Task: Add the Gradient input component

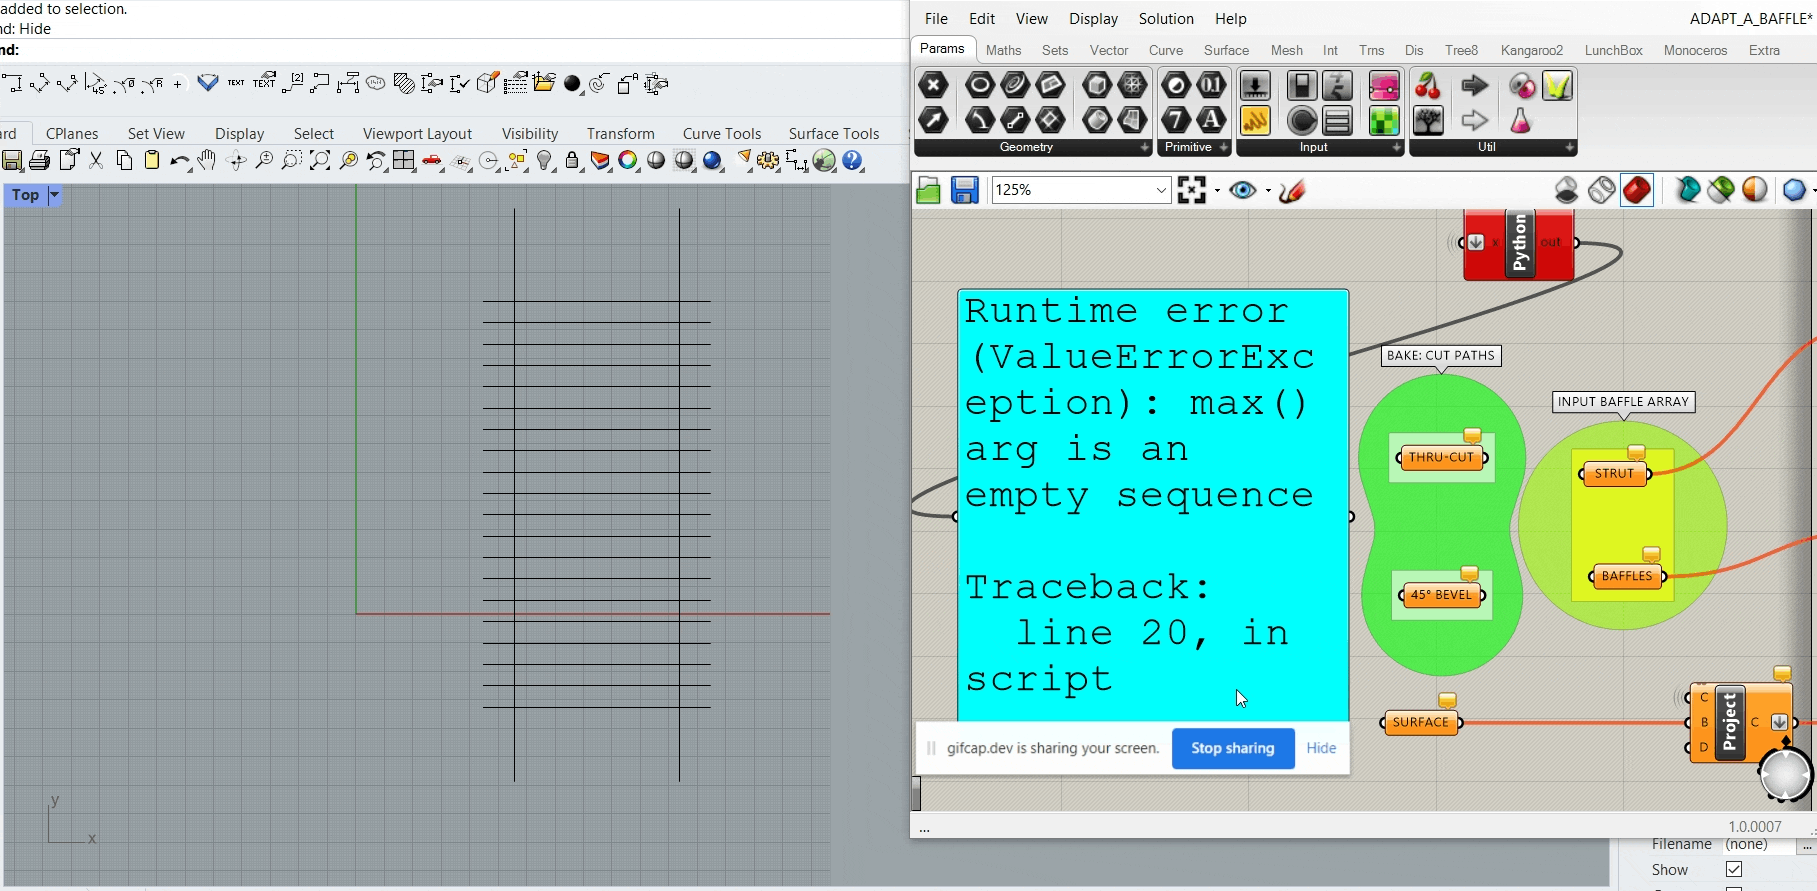Action: [1384, 86]
